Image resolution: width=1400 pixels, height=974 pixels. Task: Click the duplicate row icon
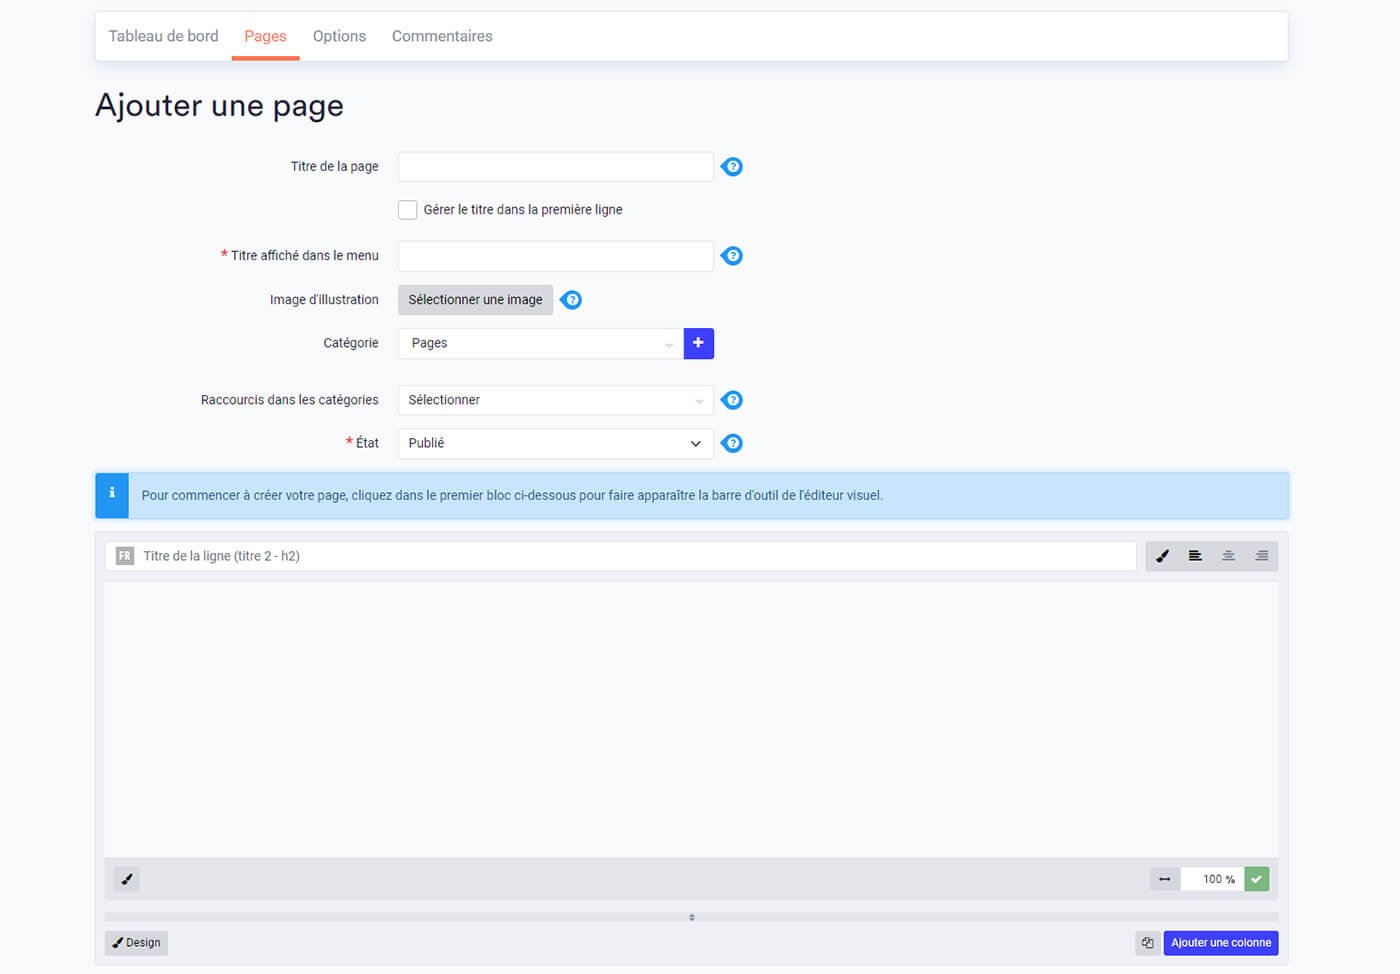click(1147, 943)
